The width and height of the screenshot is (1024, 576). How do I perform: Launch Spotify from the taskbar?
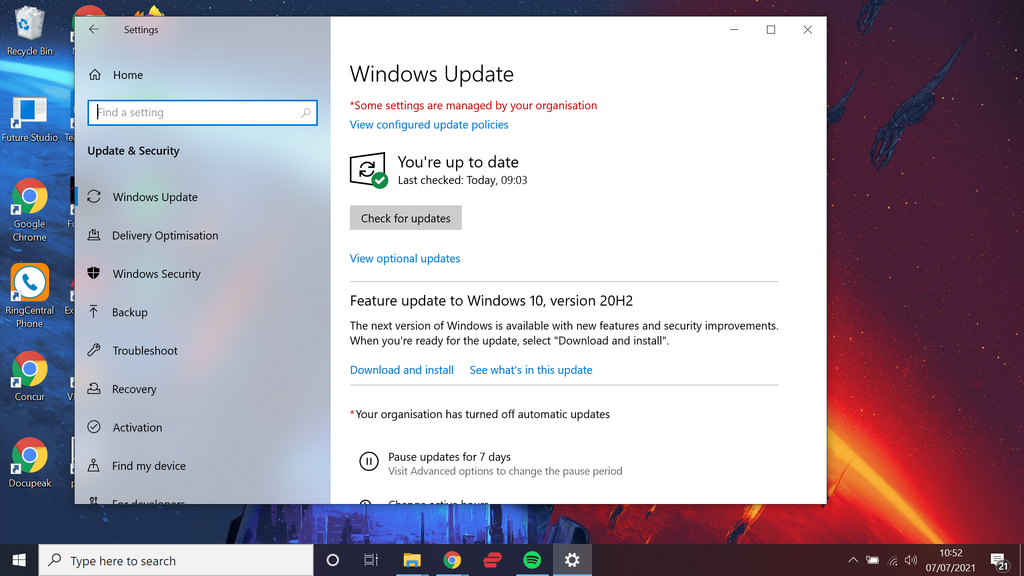[531, 560]
